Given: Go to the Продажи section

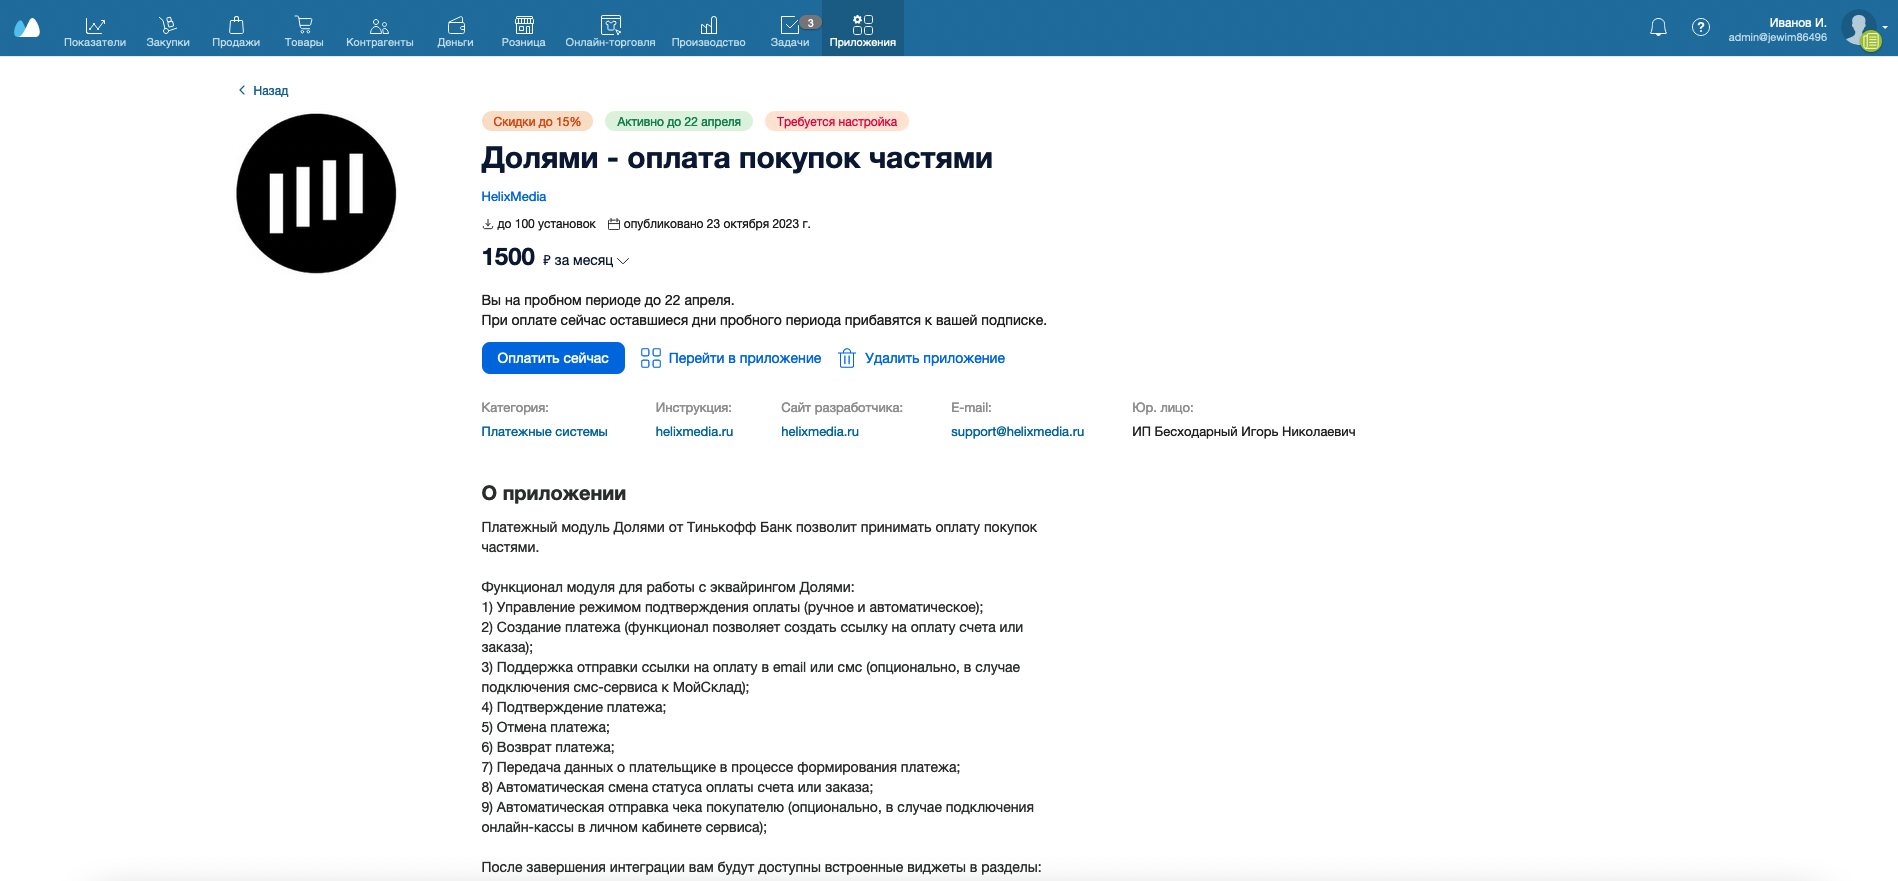Looking at the screenshot, I should tap(236, 31).
